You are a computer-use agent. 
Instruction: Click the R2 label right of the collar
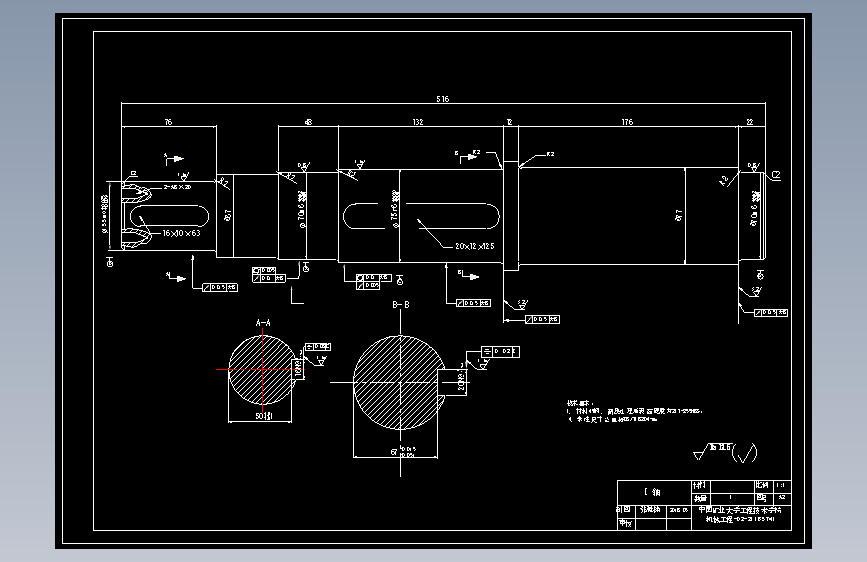pyautogui.click(x=550, y=154)
